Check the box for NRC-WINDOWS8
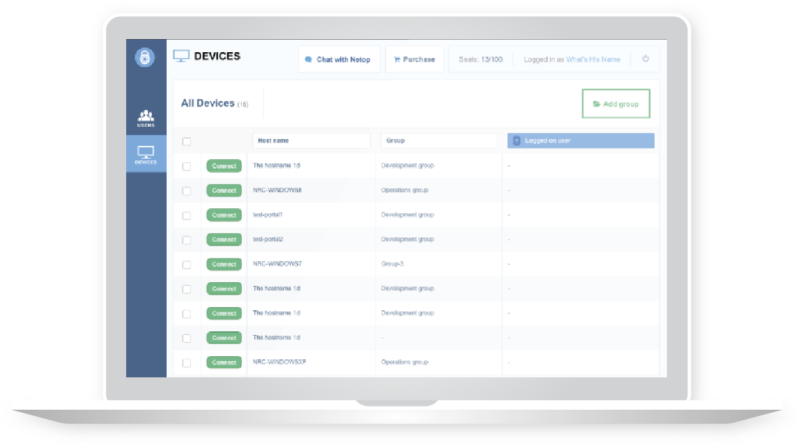This screenshot has height=447, width=800. [187, 191]
